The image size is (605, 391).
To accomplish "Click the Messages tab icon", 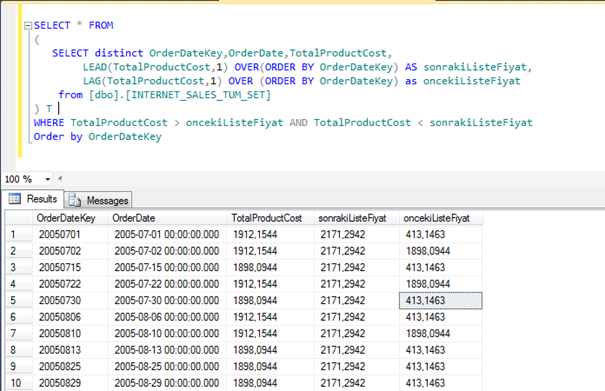I will (x=74, y=200).
